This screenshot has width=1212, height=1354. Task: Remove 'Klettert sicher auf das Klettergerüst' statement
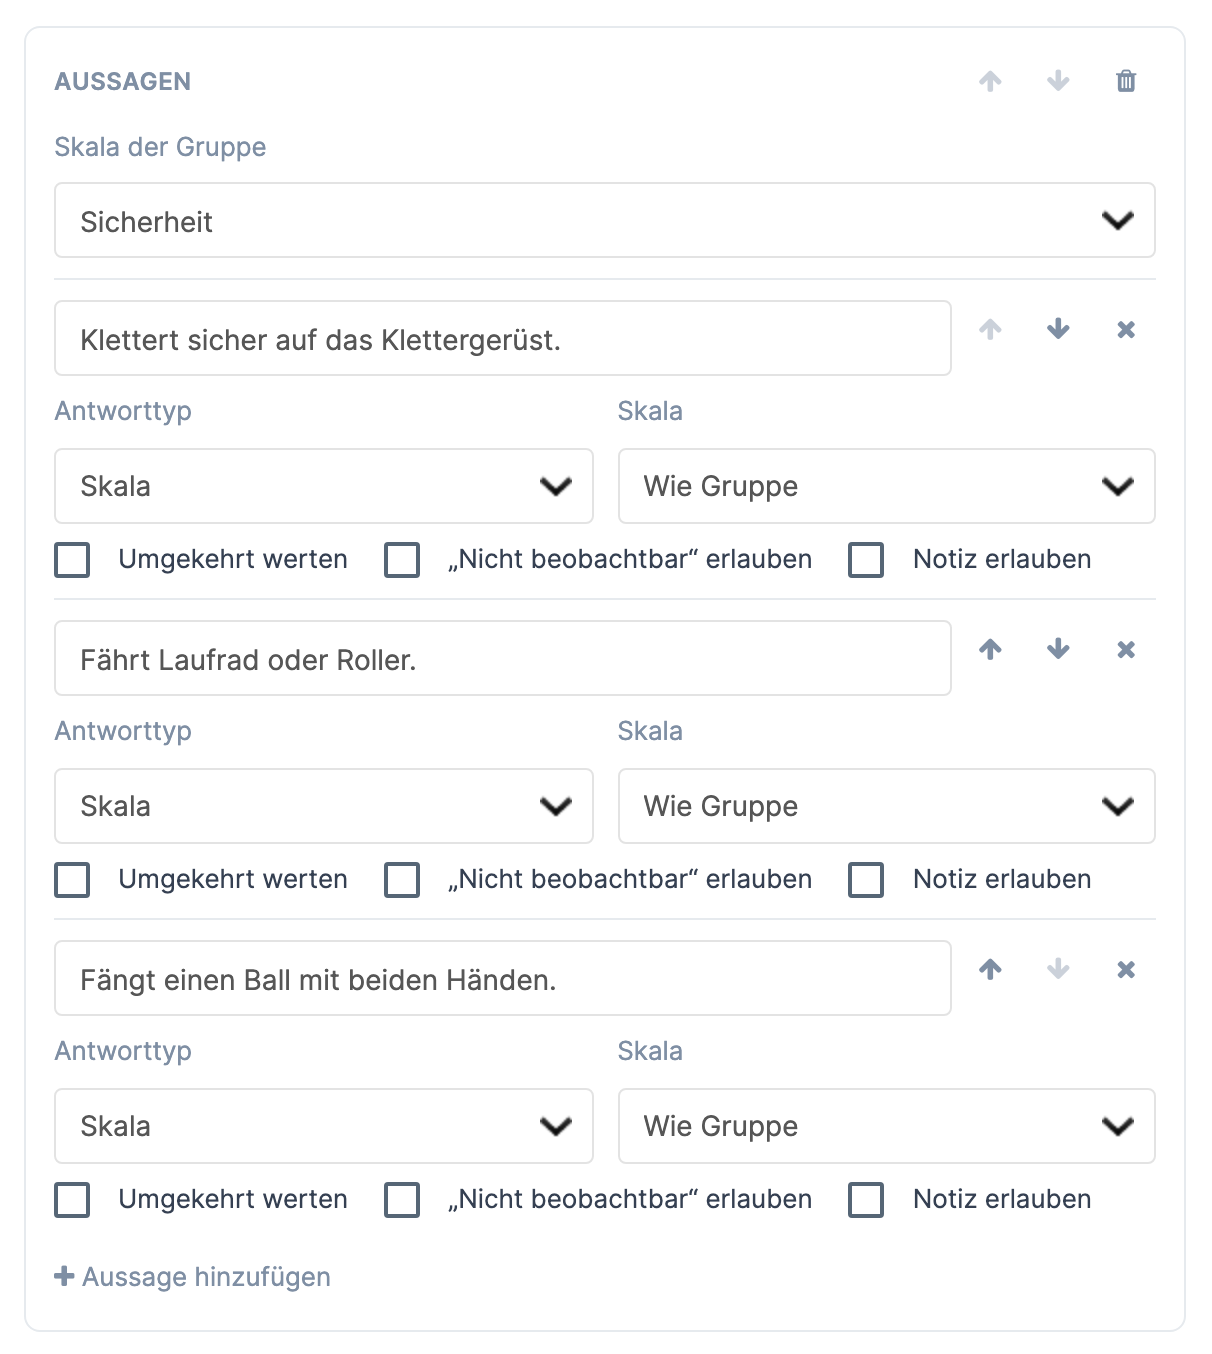pos(1126,329)
